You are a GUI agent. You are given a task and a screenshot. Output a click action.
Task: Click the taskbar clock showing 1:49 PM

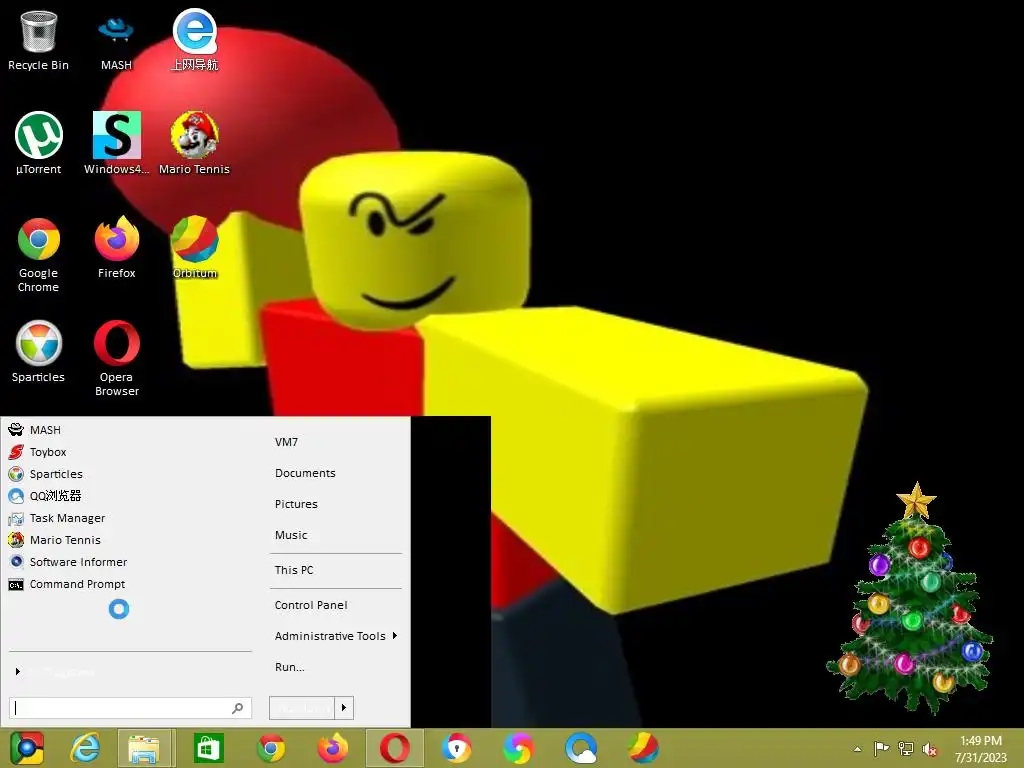coord(981,749)
